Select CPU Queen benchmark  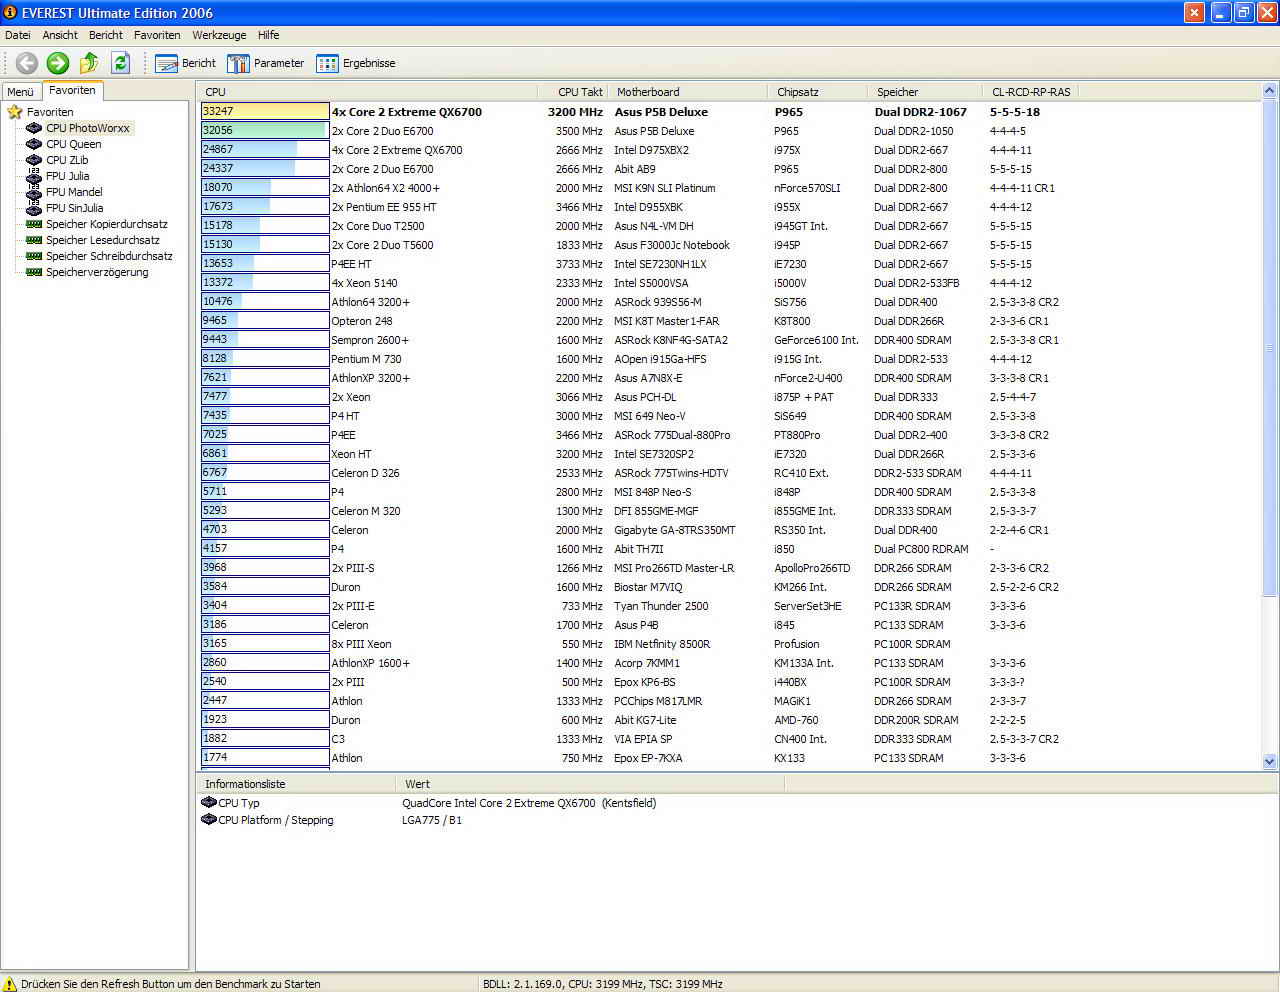[73, 144]
